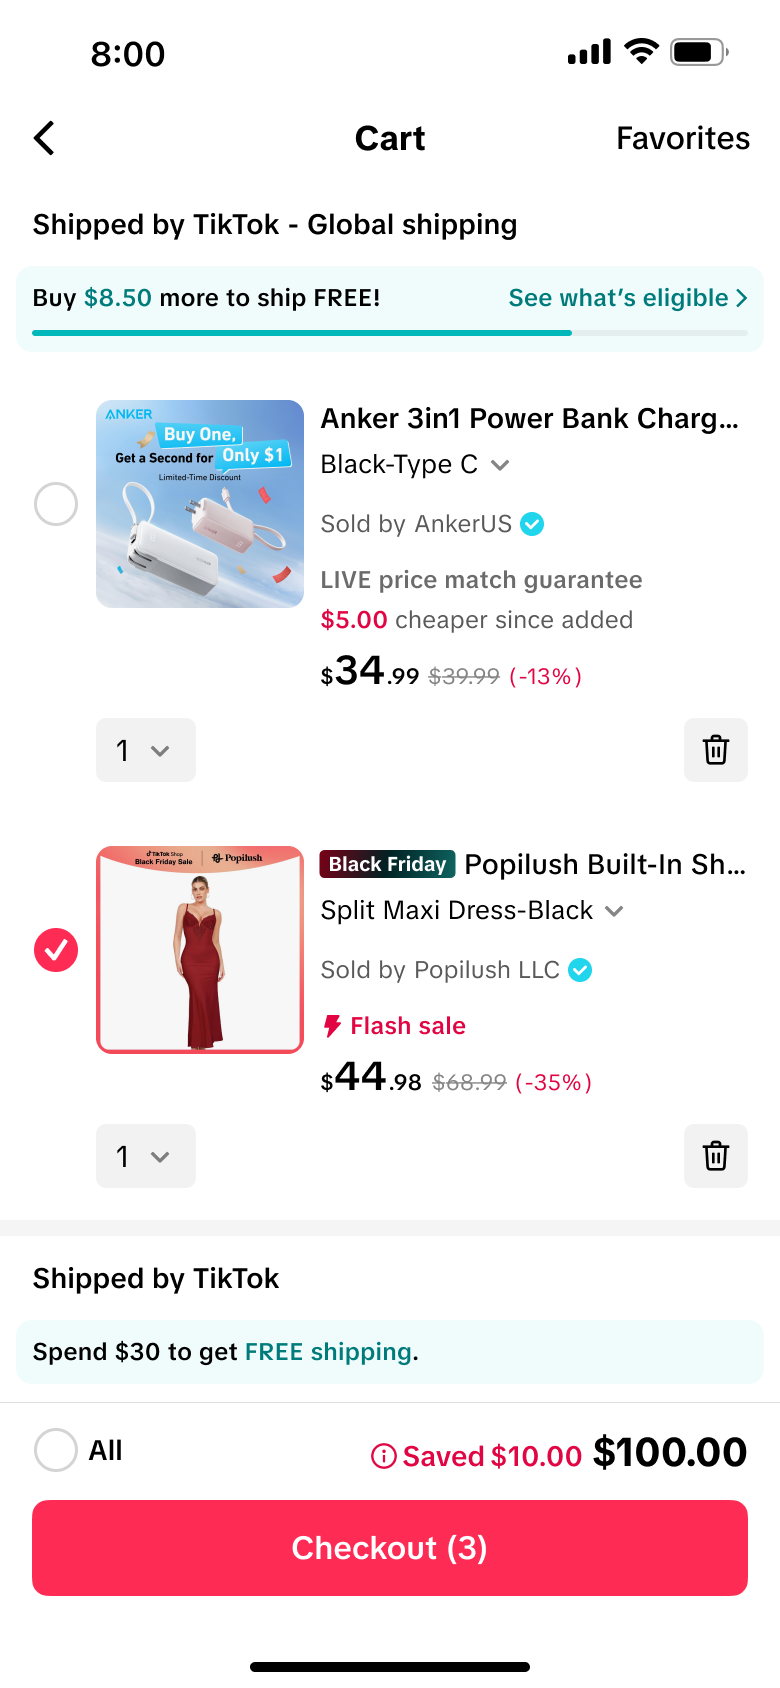Tap the battery status icon
Image resolution: width=780 pixels, height=1688 pixels.
tap(699, 52)
